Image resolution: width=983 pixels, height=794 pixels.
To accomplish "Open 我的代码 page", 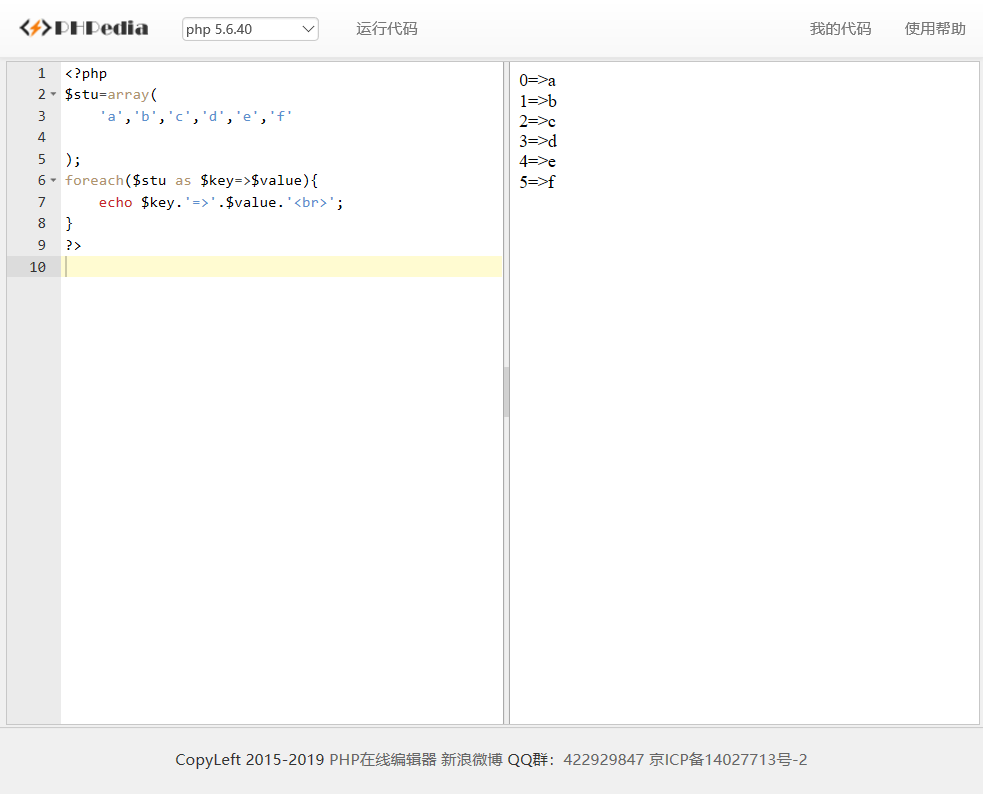I will [x=840, y=29].
